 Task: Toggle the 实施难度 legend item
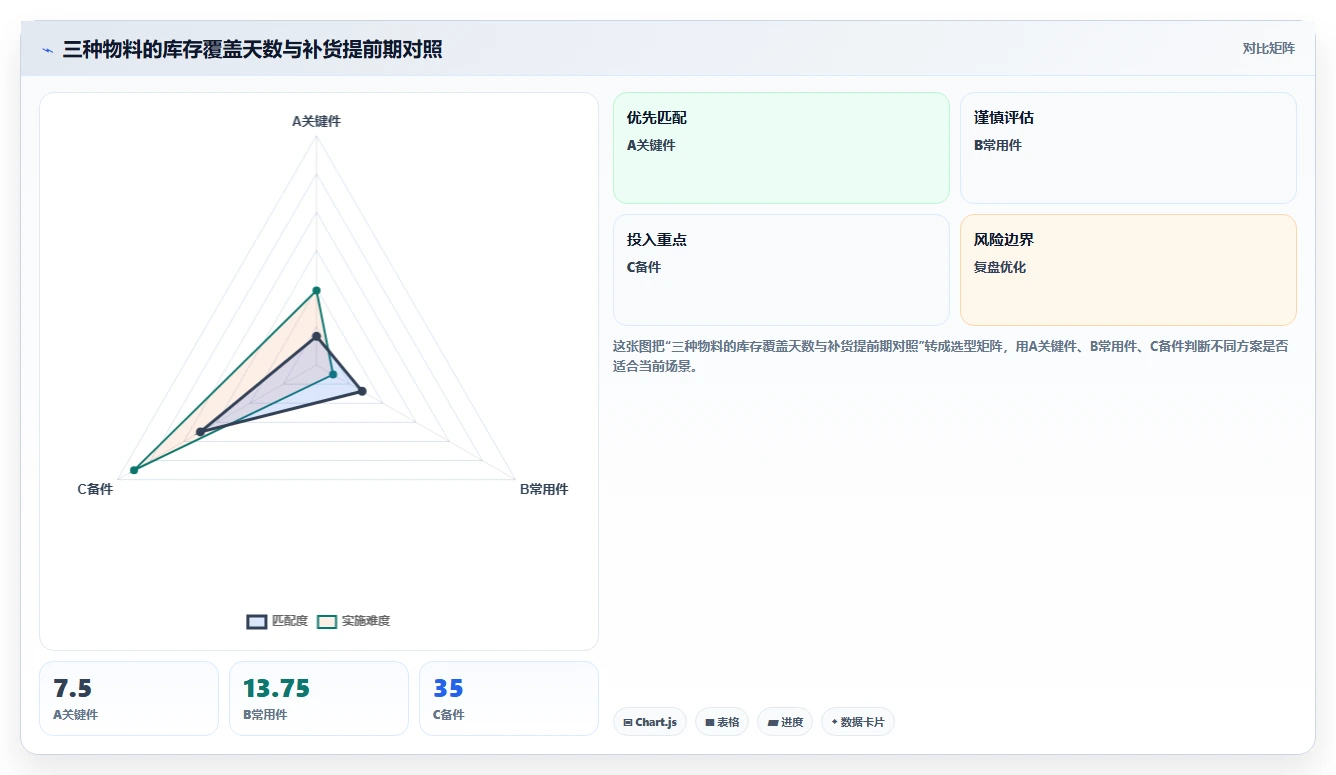click(353, 621)
